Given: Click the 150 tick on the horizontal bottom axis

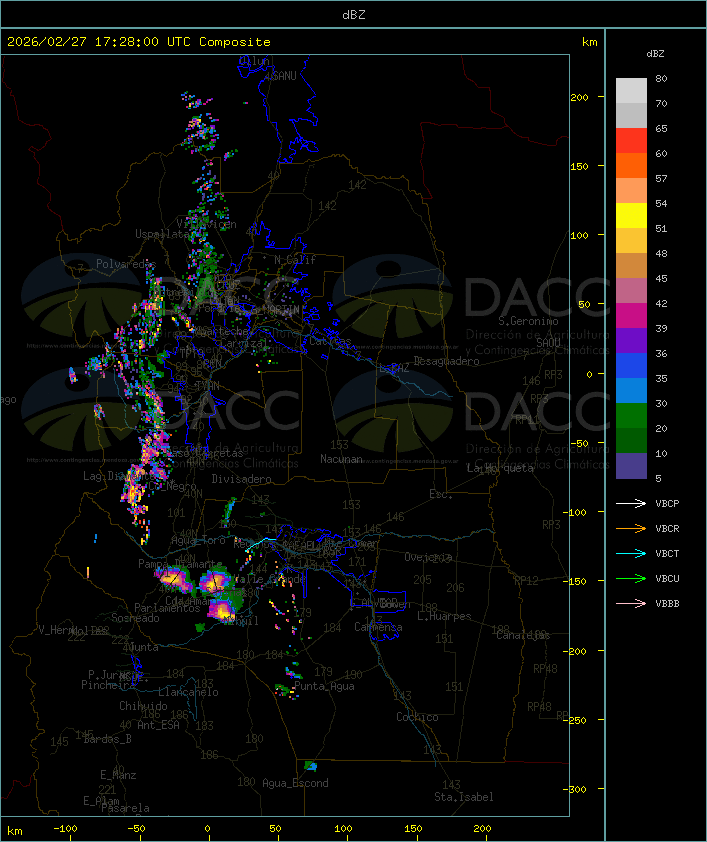Looking at the screenshot, I should coord(413,829).
